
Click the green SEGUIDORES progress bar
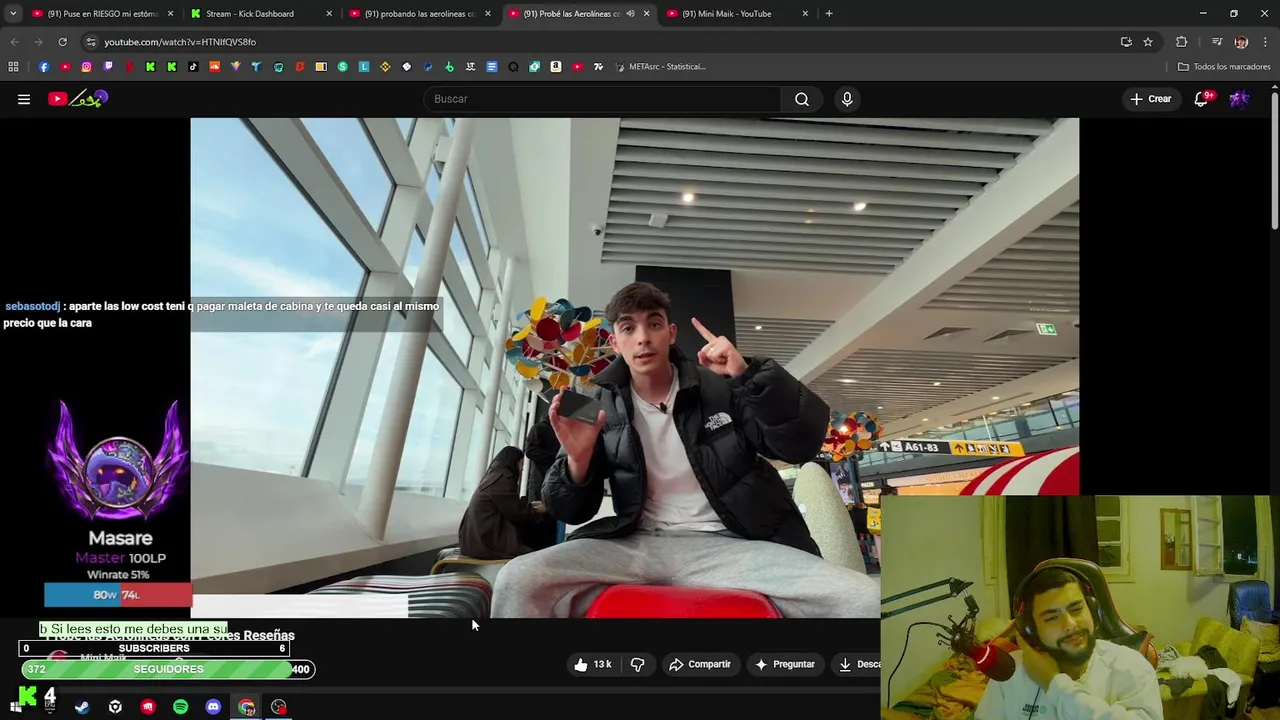tap(168, 669)
